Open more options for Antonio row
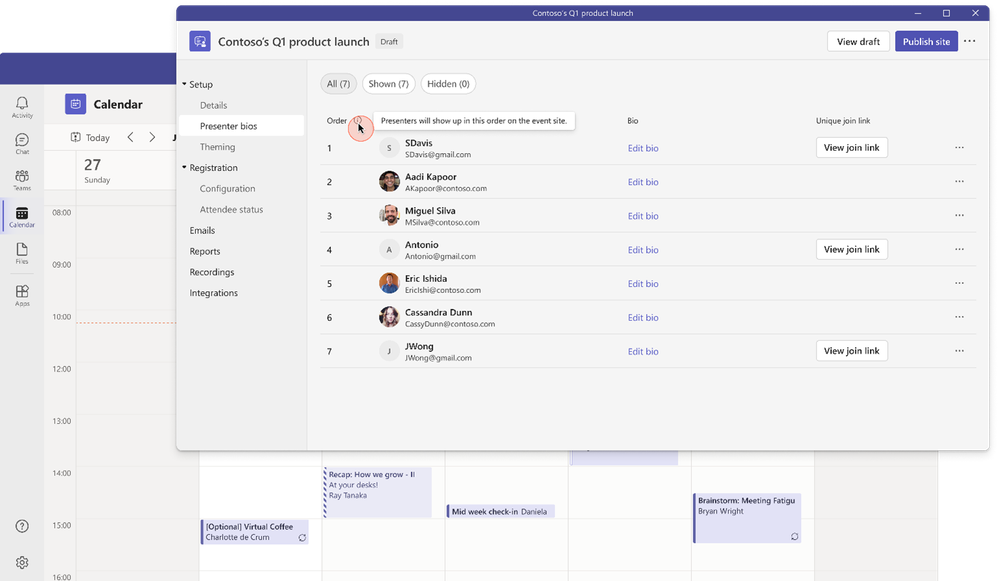 click(959, 249)
